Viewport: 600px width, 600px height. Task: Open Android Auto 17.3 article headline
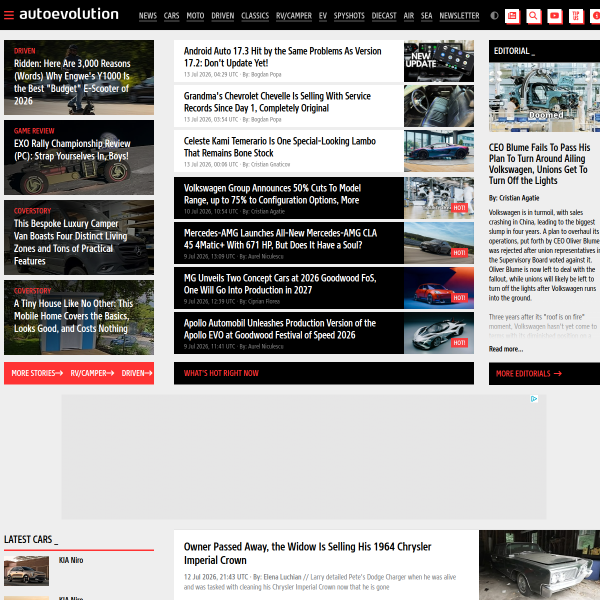tap(282, 57)
